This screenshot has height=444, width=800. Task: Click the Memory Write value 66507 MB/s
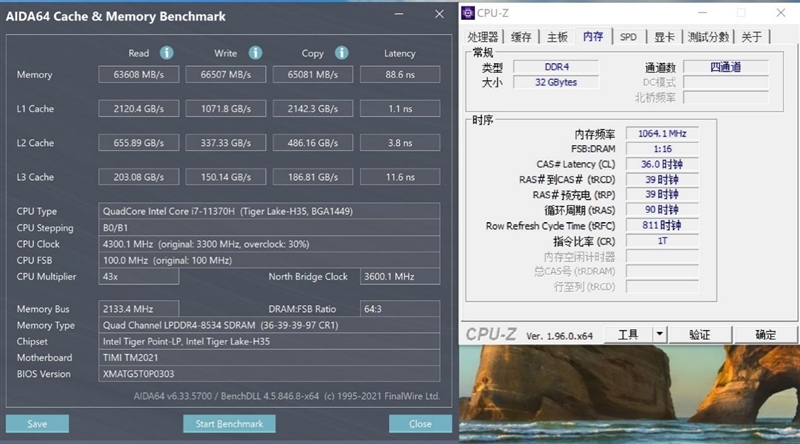click(x=226, y=75)
